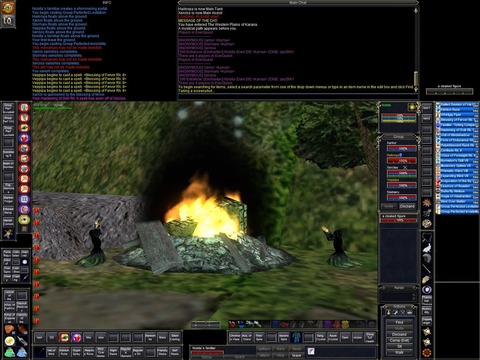This screenshot has width=480, height=360.
Task: Click Nolella's familiar pet health bar
Action: [207, 352]
